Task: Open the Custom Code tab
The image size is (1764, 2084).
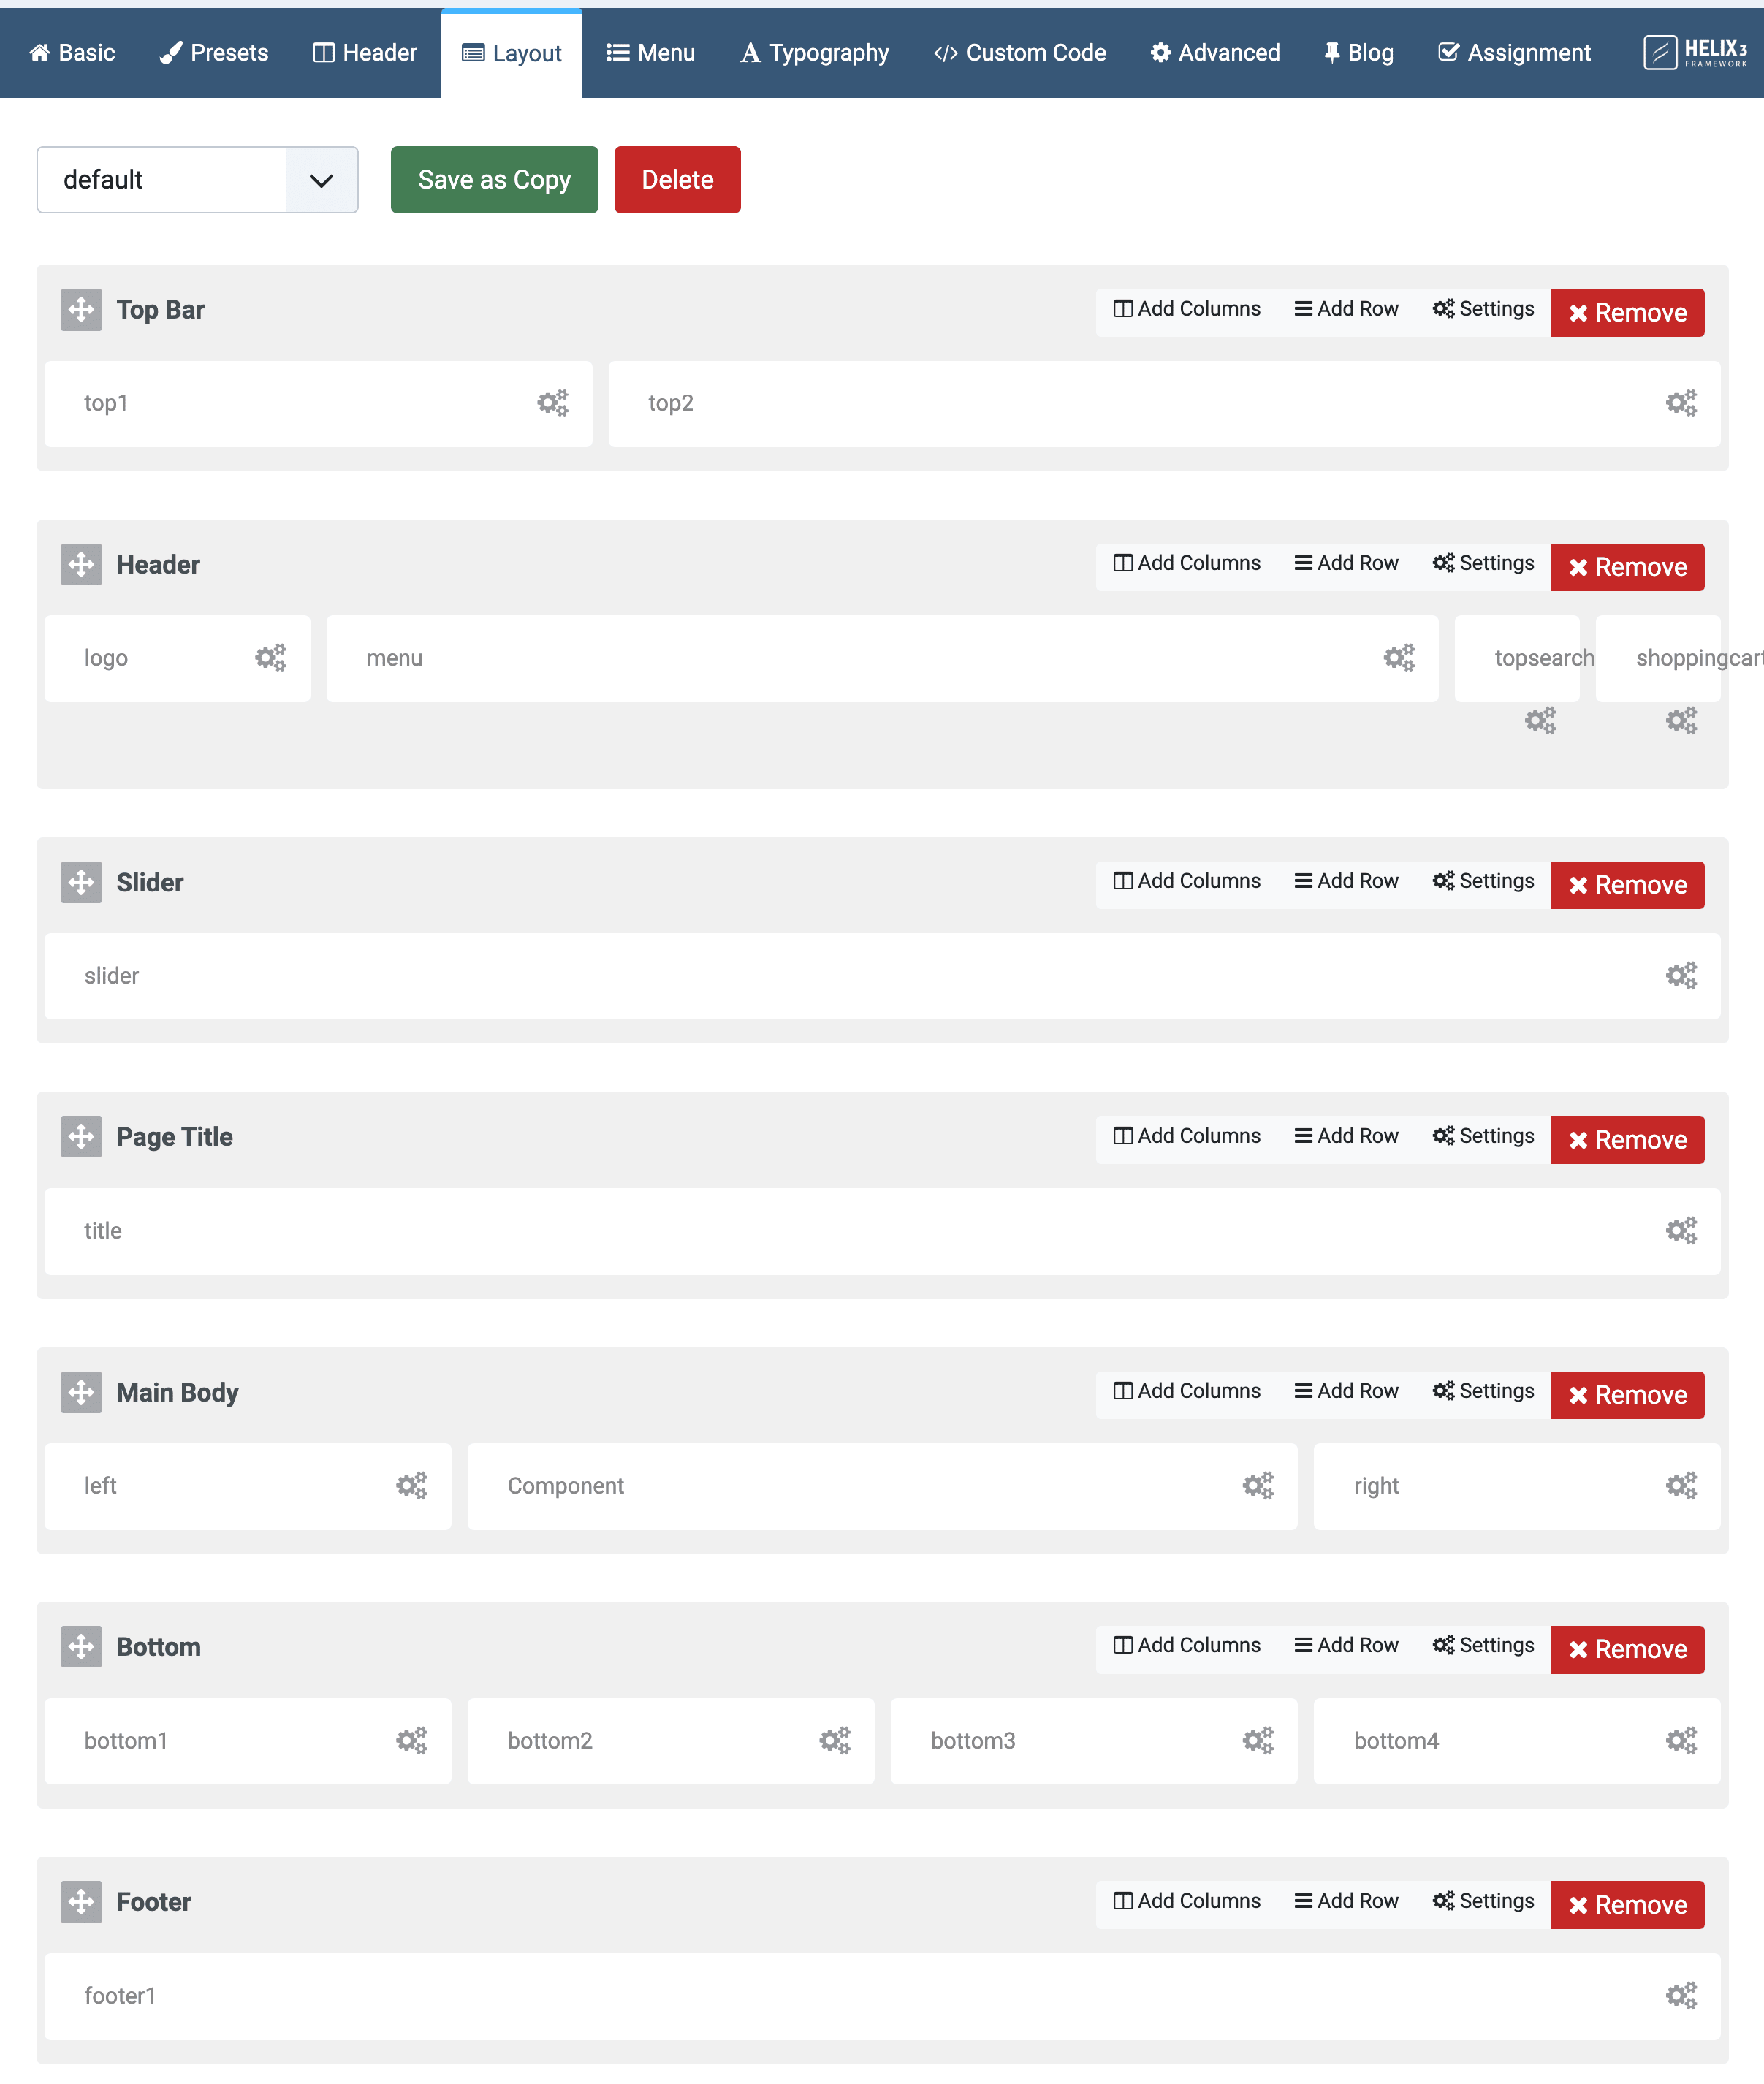Action: tap(1019, 53)
